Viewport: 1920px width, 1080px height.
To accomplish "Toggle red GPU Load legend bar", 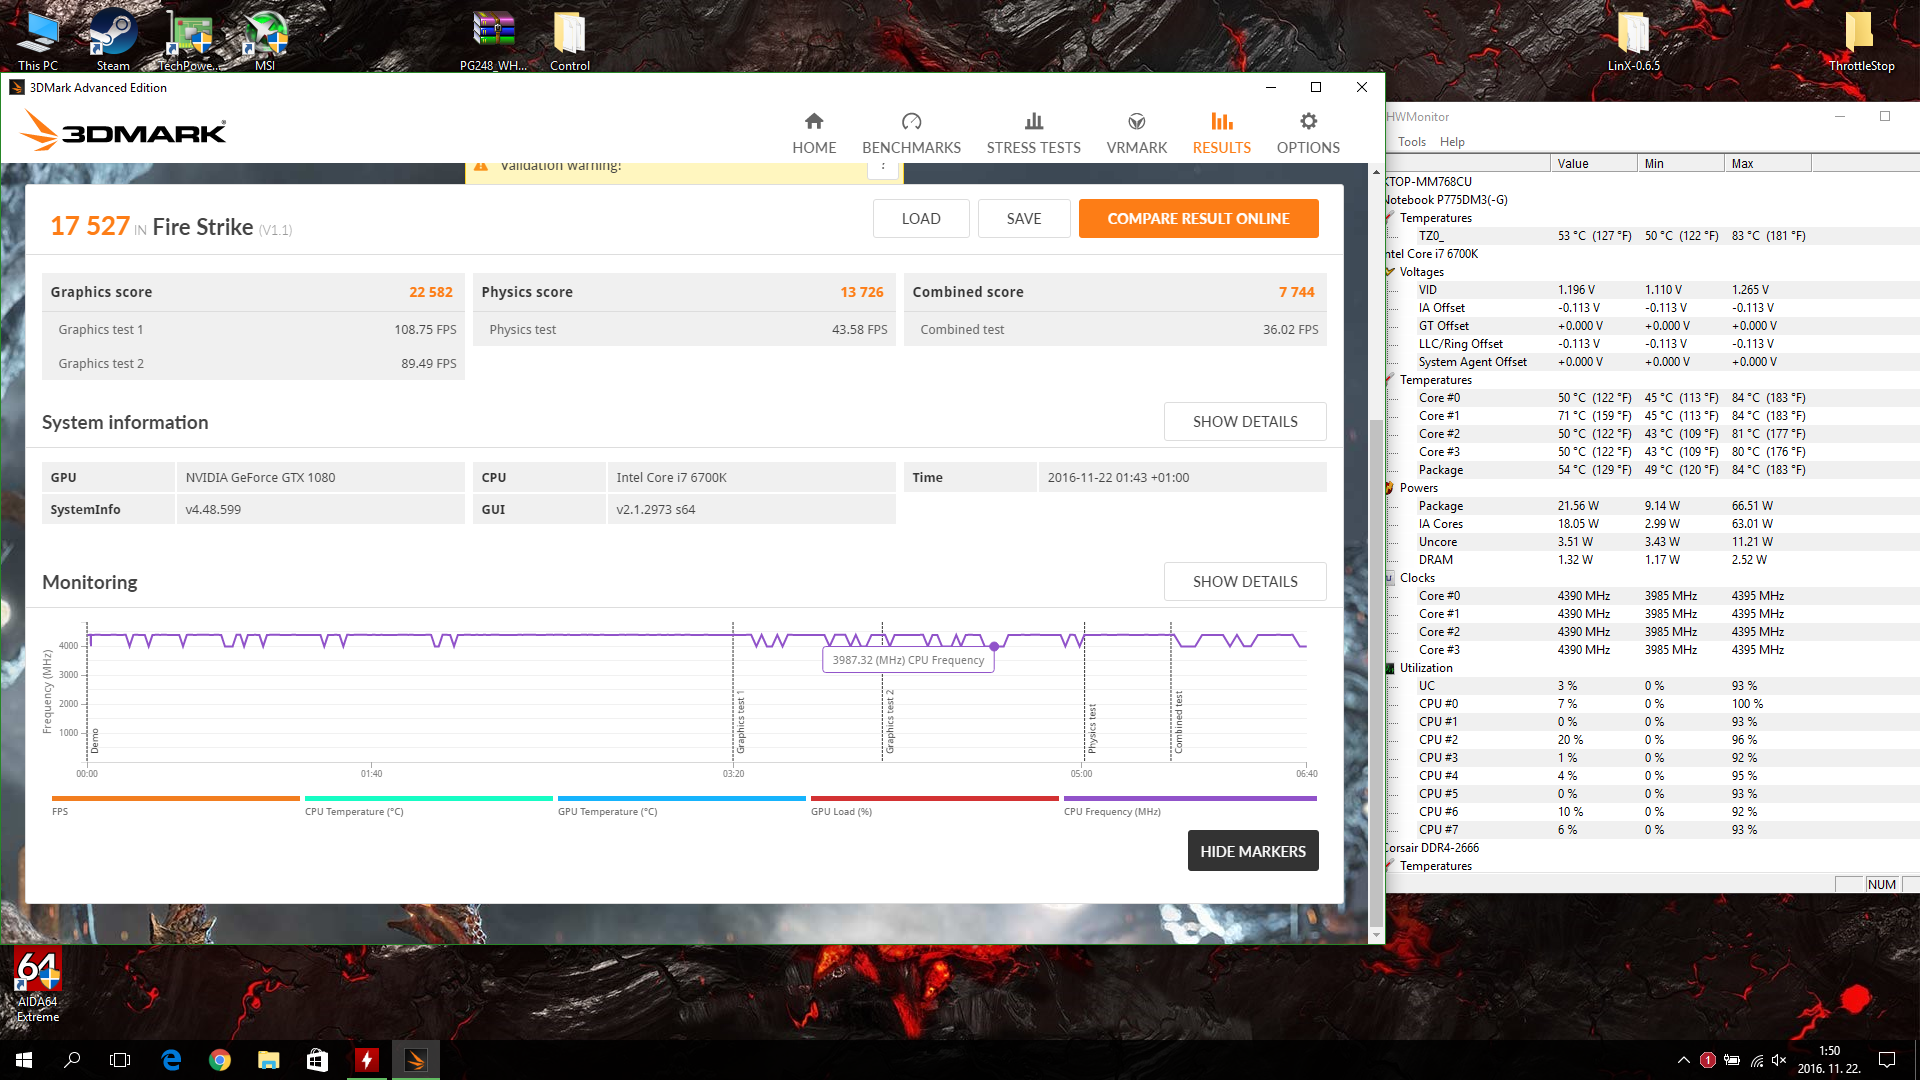I will [935, 798].
